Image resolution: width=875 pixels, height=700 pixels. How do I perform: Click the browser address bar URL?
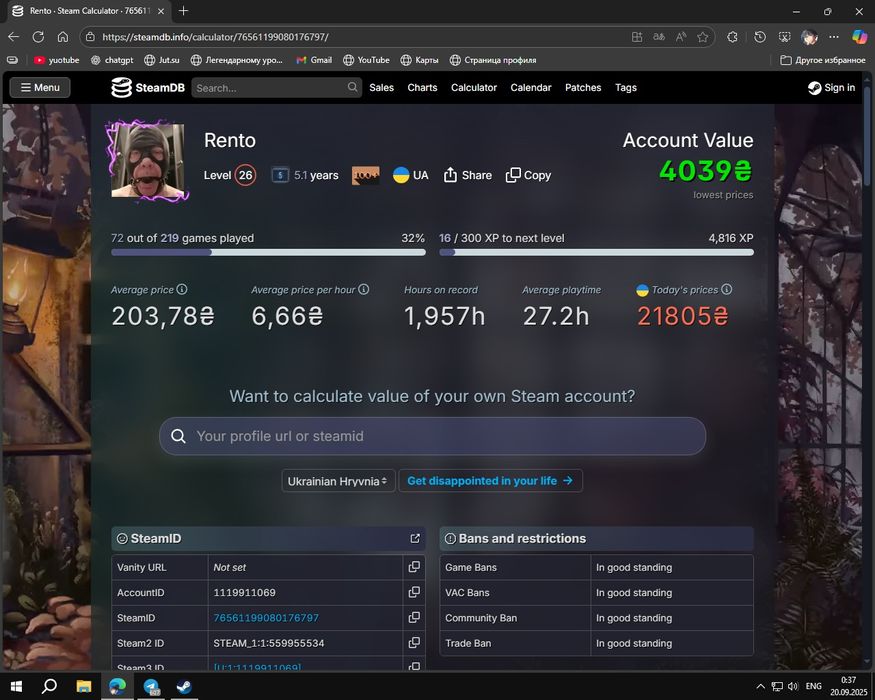215,37
